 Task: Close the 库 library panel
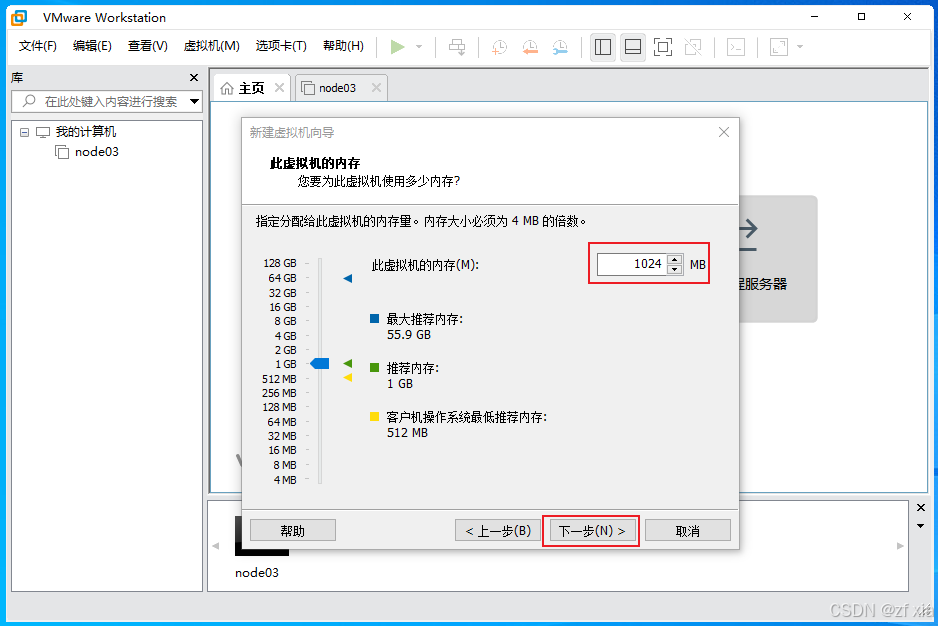click(x=194, y=78)
